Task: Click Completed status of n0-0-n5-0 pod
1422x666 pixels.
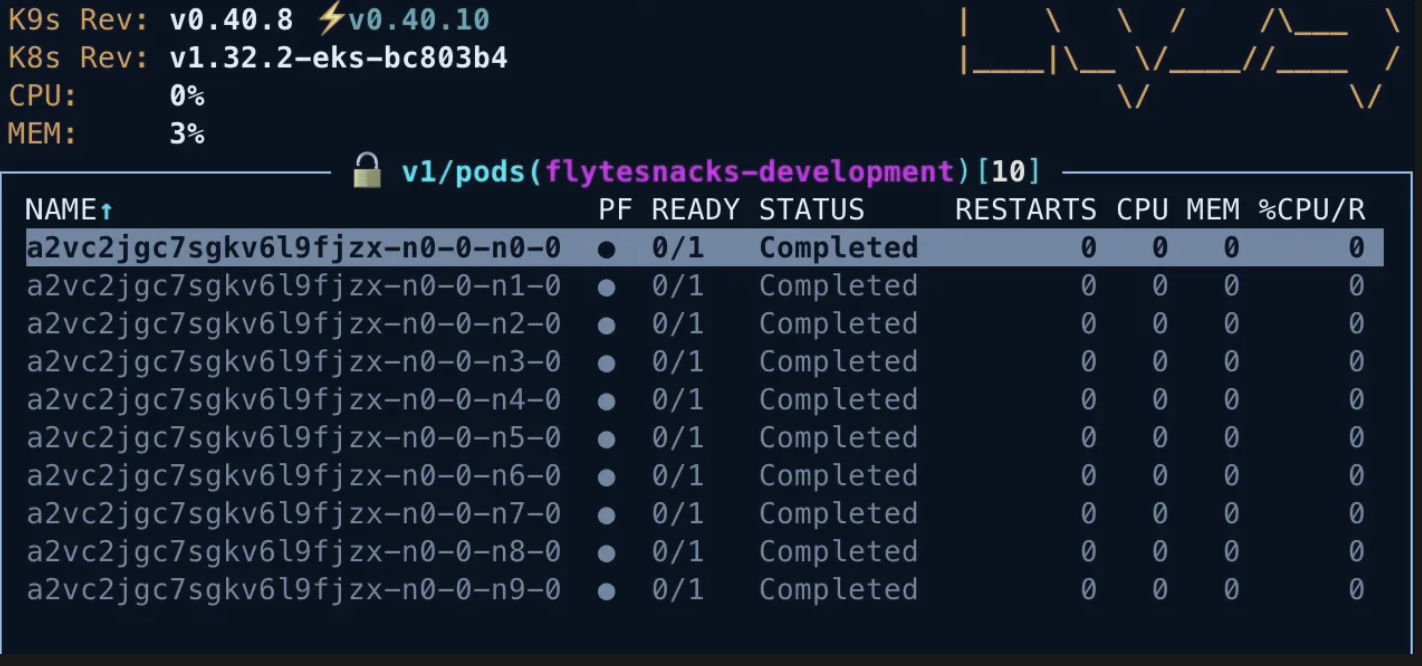Action: 838,438
